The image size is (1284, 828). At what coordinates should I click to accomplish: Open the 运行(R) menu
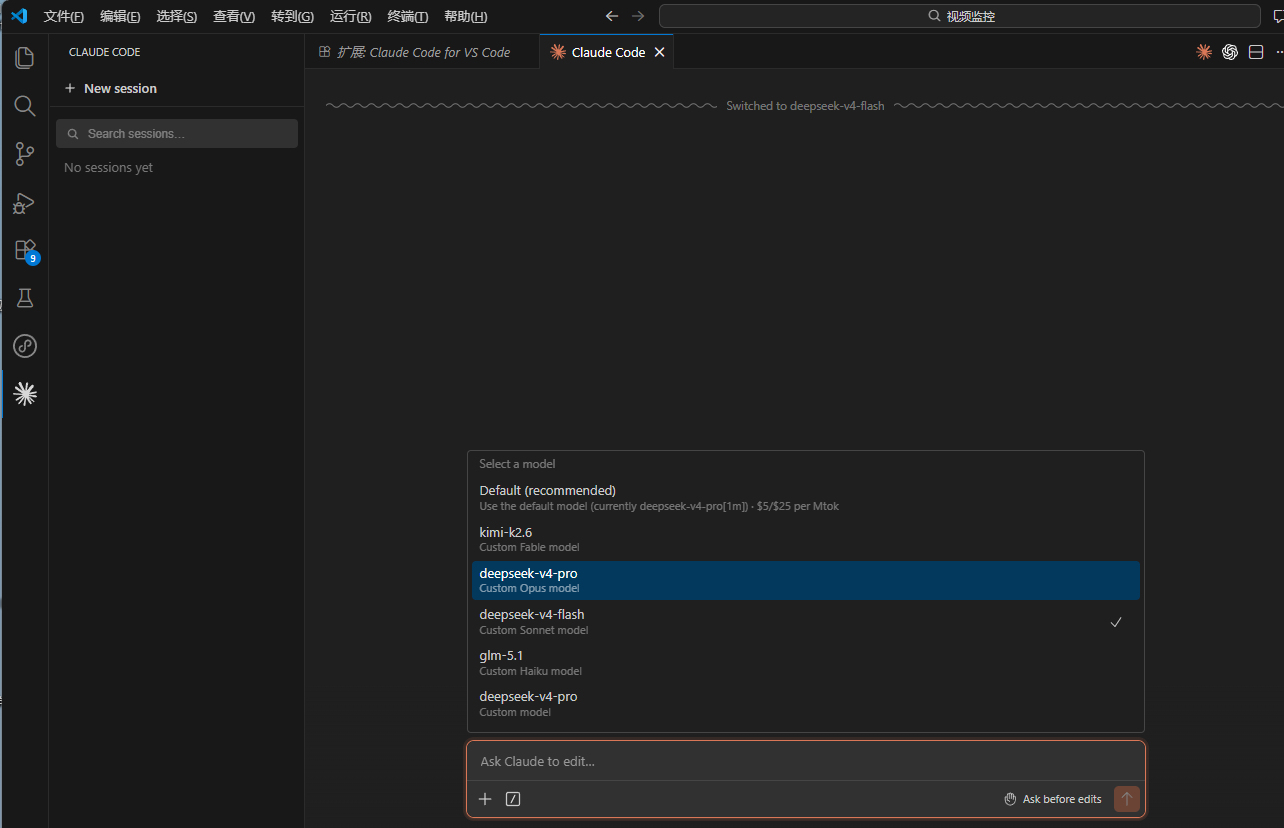[351, 16]
